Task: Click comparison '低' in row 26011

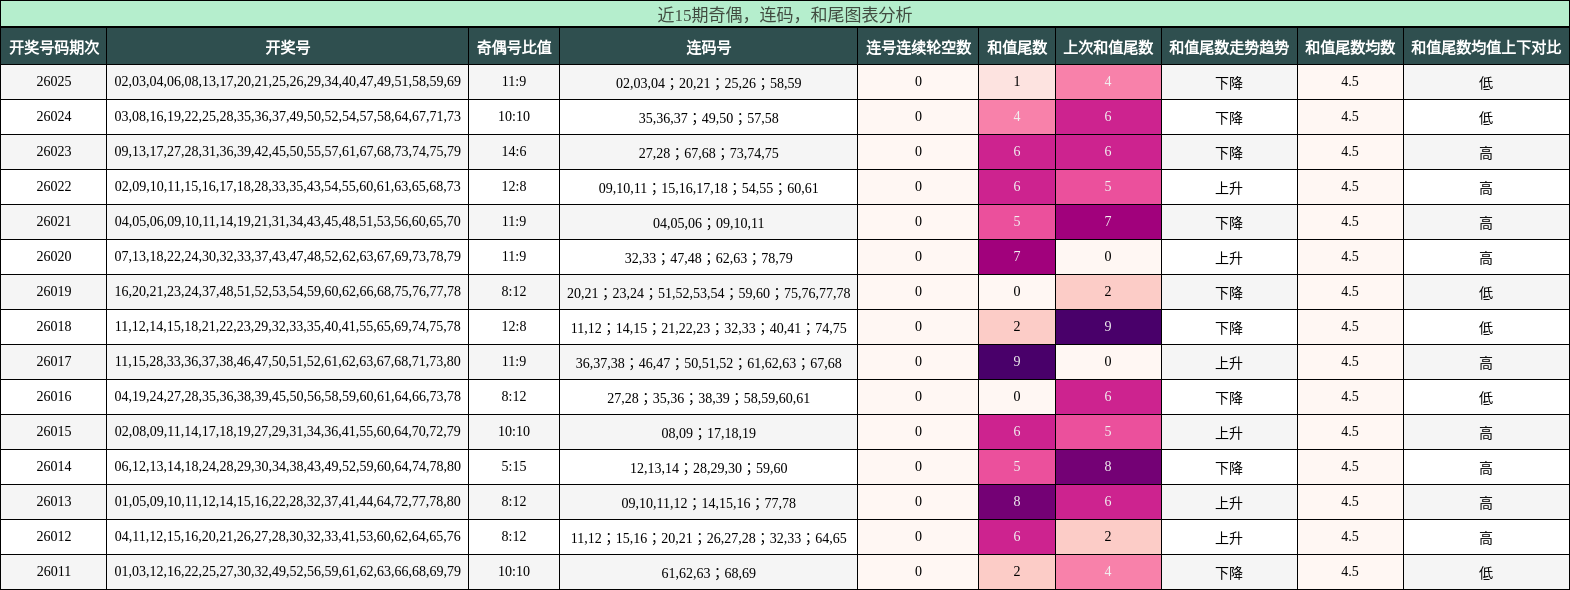Action: (1486, 573)
